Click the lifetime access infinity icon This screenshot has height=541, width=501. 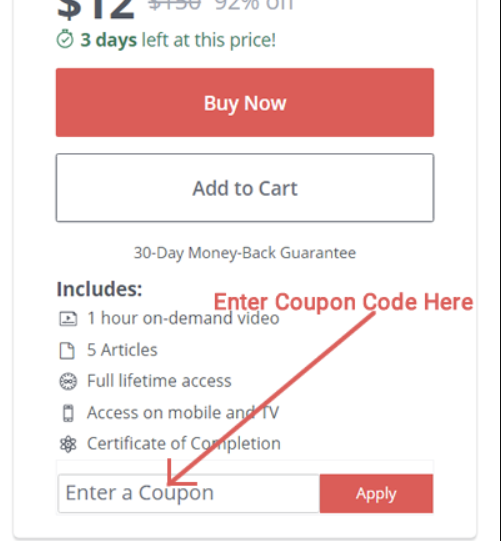coord(68,381)
